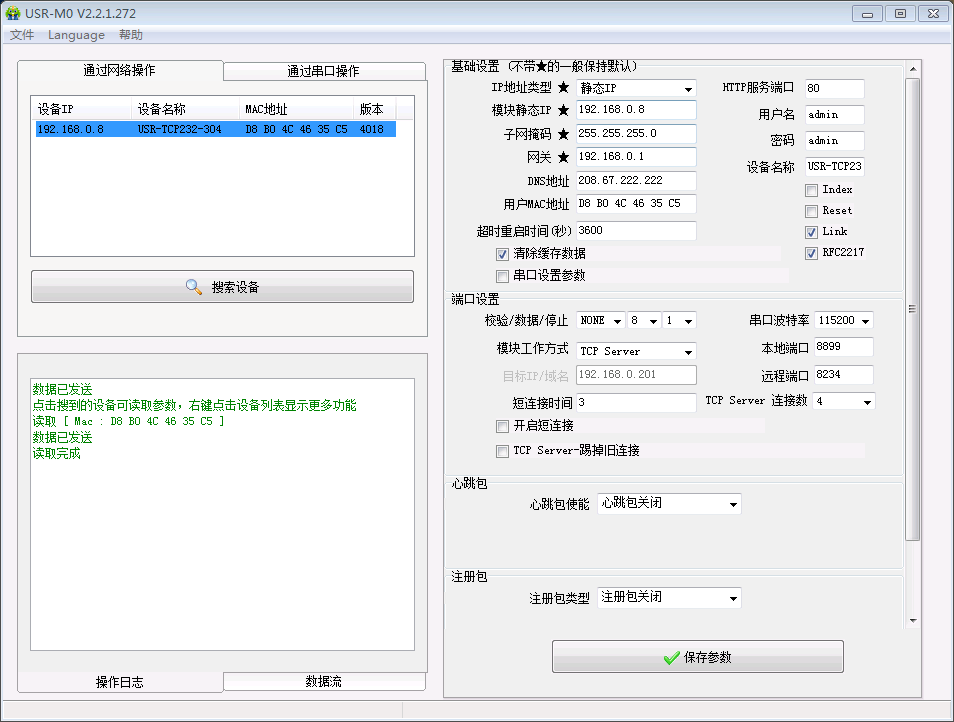Open the 注册包类型 dropdown
The height and width of the screenshot is (722, 954).
tap(669, 598)
